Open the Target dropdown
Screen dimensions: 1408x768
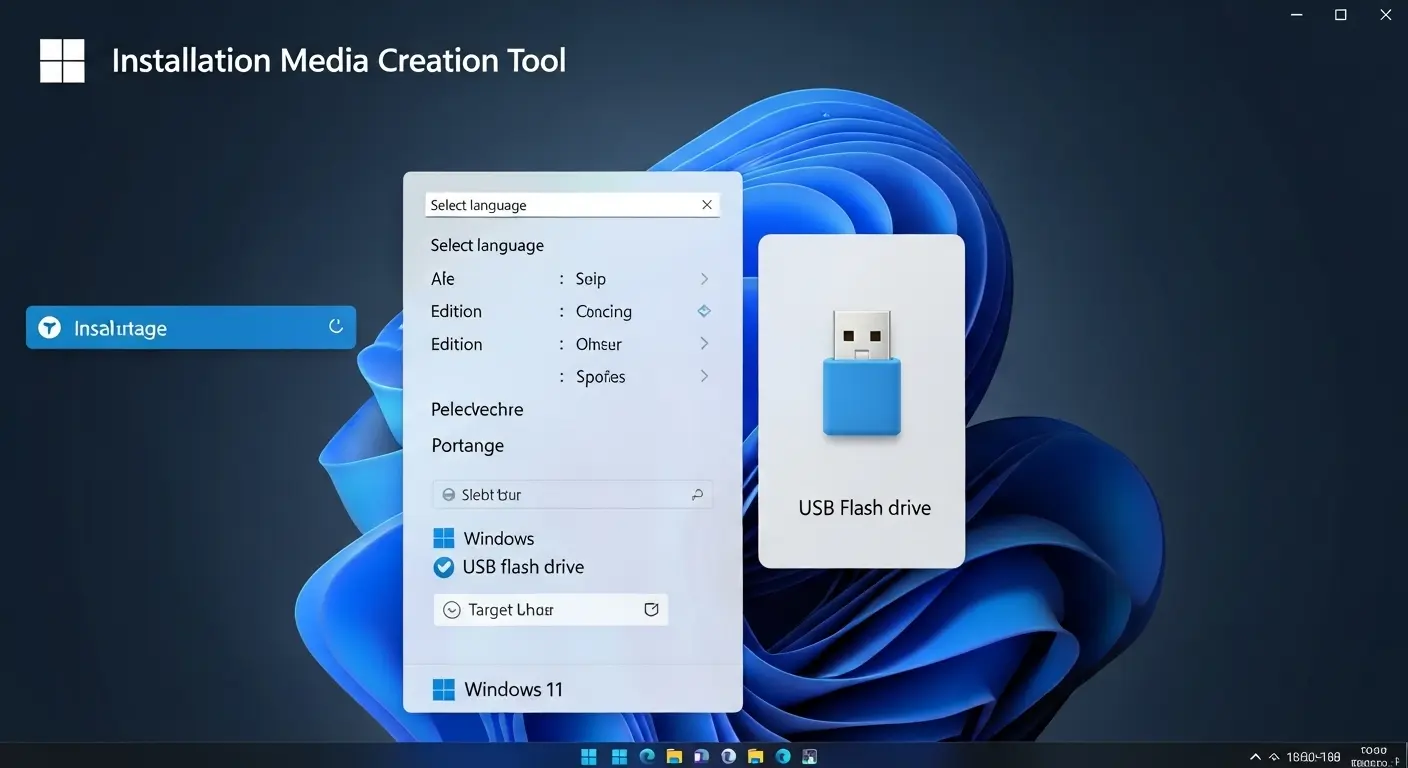551,609
